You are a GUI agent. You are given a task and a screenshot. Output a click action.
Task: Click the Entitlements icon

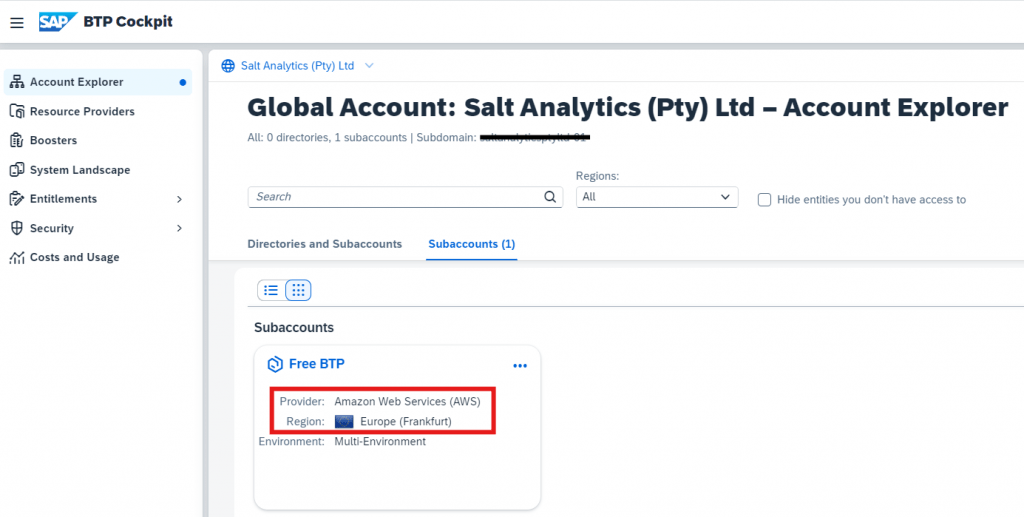point(17,198)
